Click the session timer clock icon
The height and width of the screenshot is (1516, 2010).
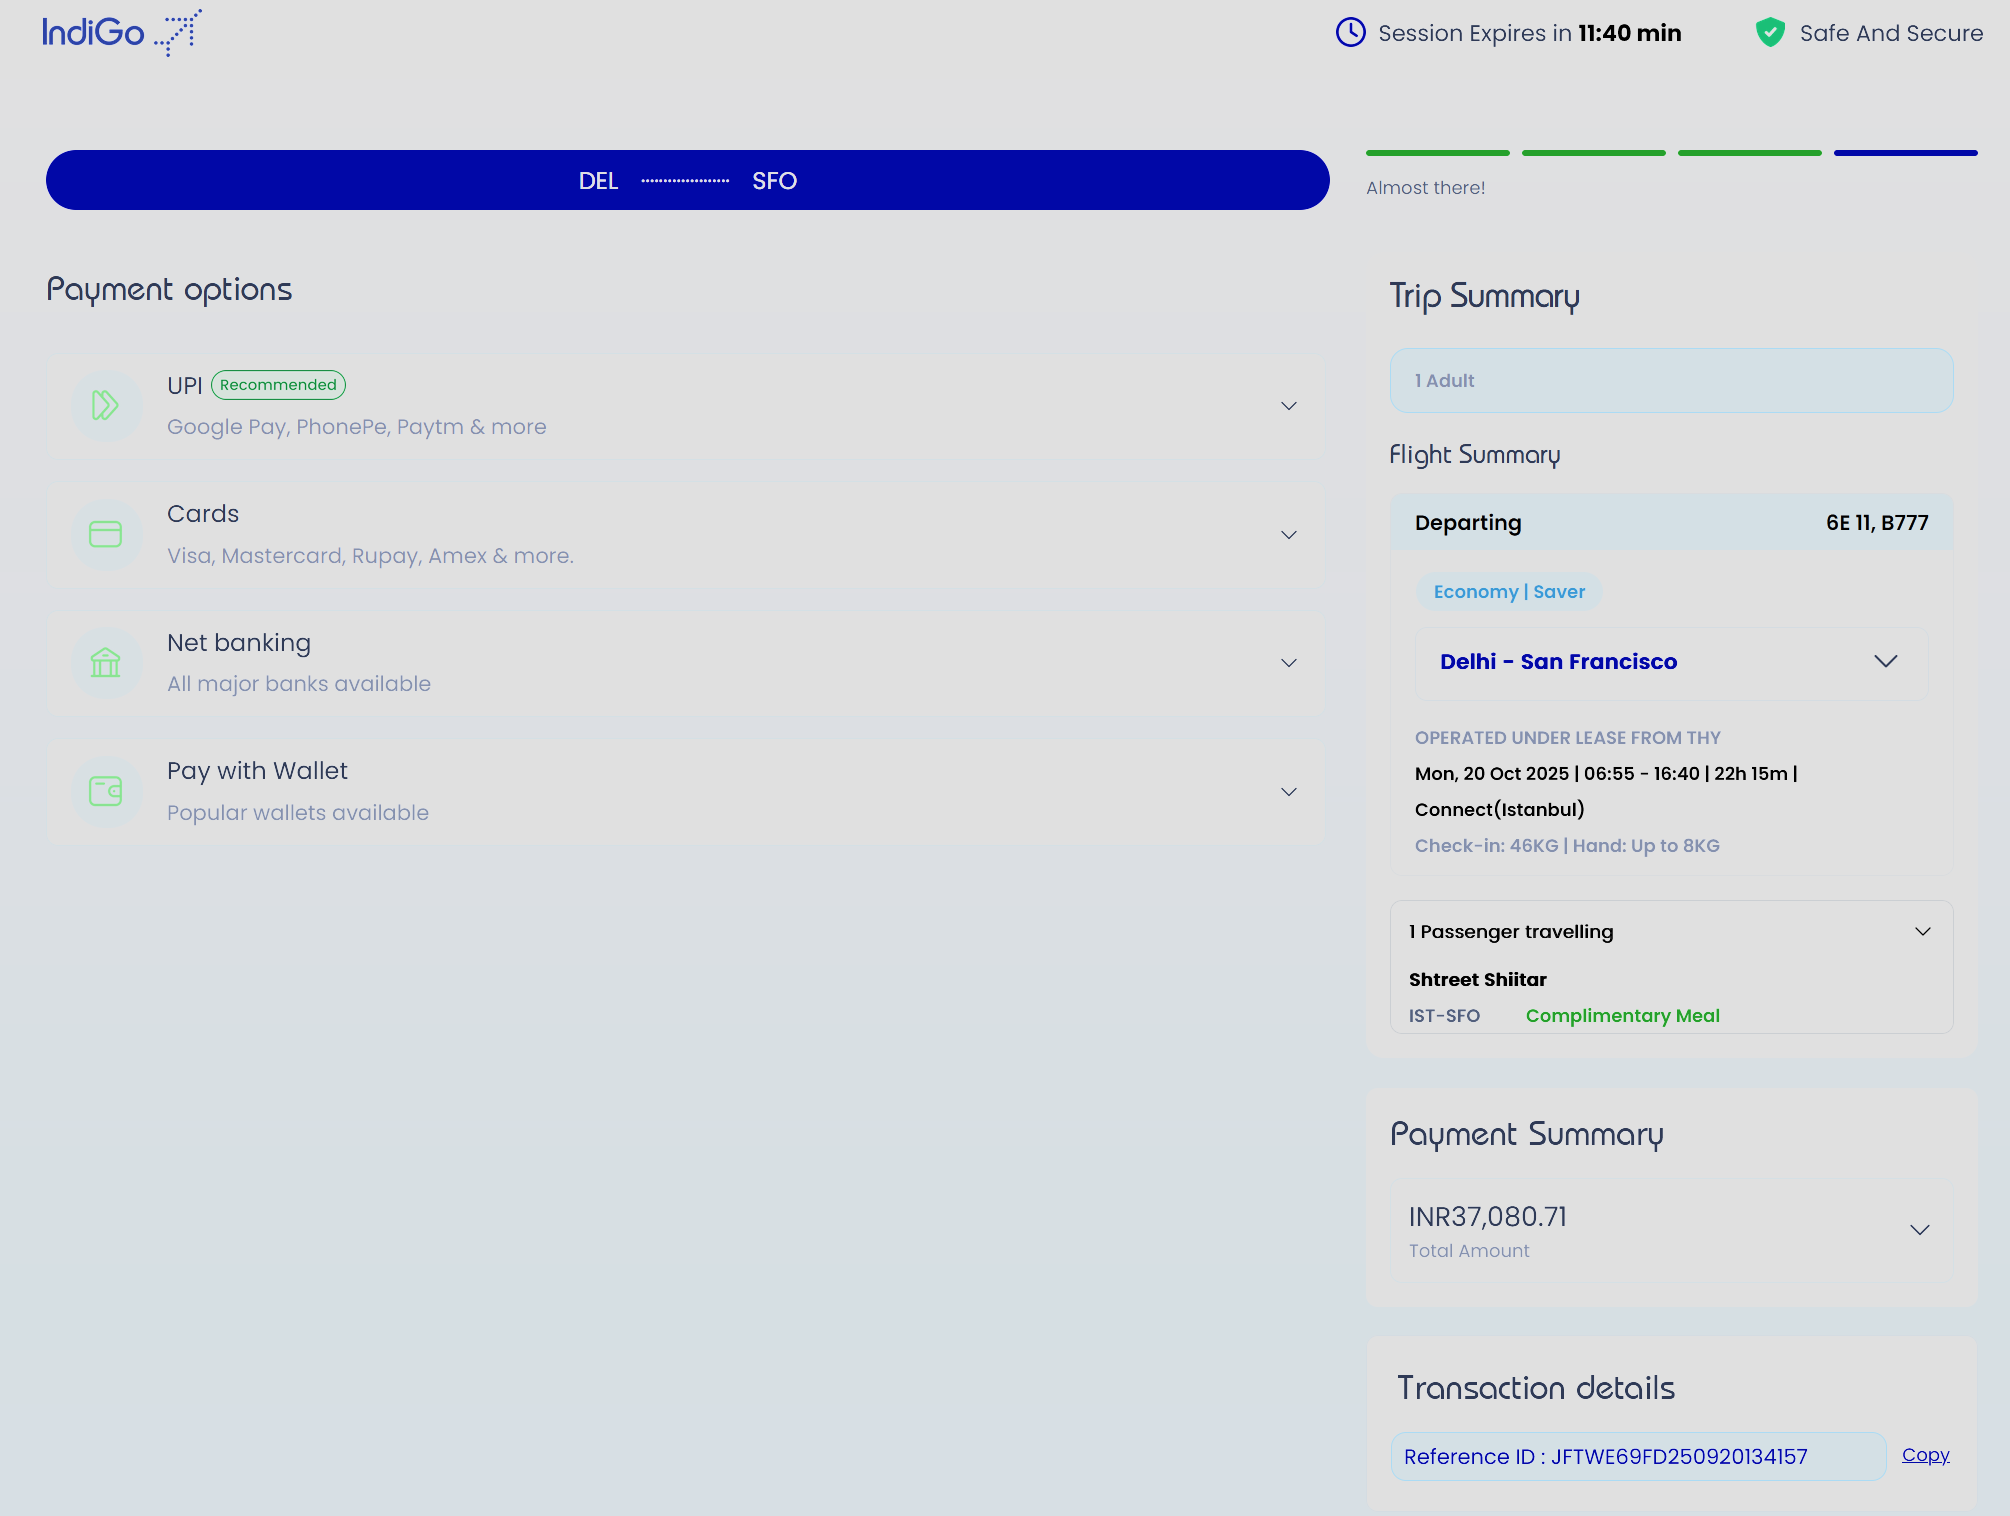coord(1350,32)
